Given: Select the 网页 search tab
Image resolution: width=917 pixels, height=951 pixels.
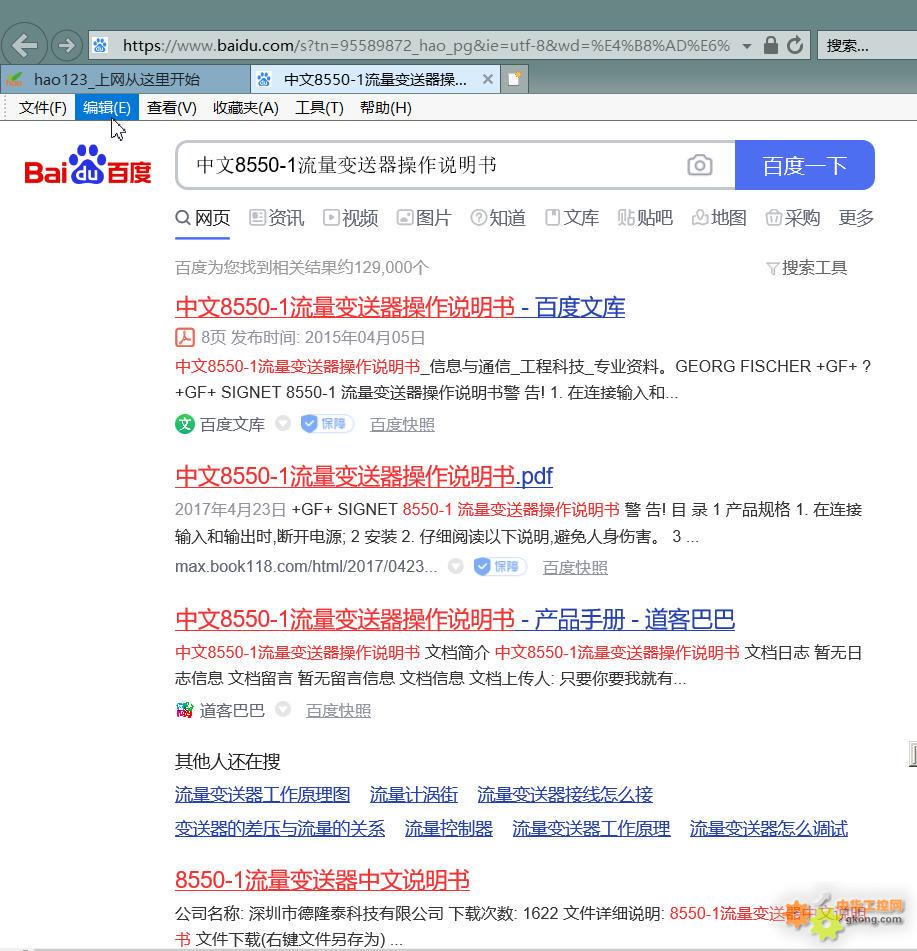Looking at the screenshot, I should [x=203, y=218].
